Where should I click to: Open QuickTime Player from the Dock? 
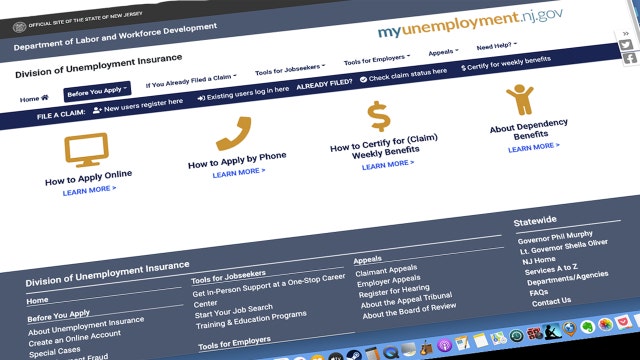pyautogui.click(x=391, y=353)
